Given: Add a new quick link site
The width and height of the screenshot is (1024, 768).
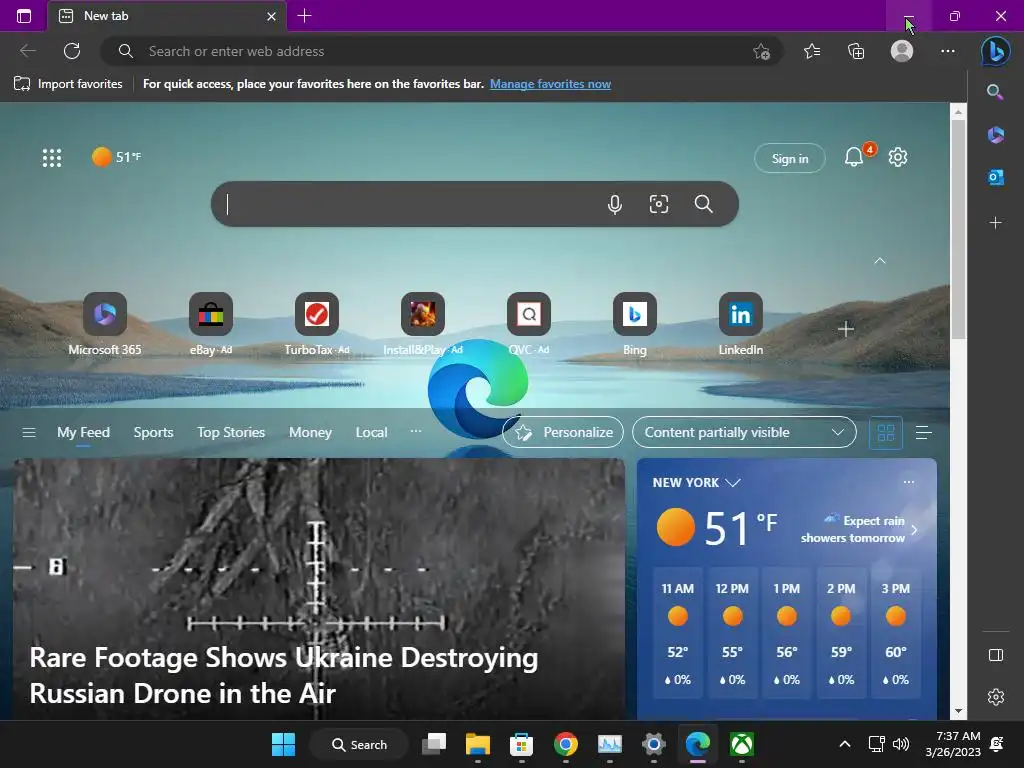Looking at the screenshot, I should 846,329.
